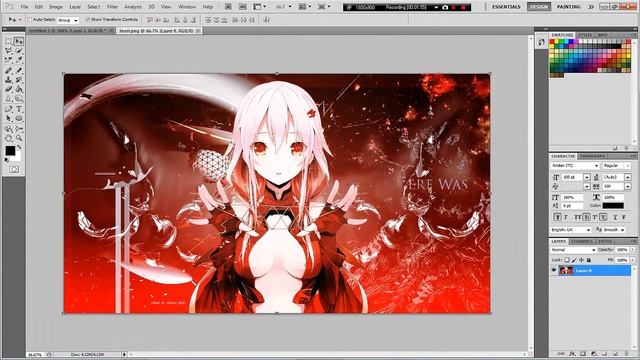Open the font size dropdown arrow
The width and height of the screenshot is (640, 360).
[x=587, y=177]
